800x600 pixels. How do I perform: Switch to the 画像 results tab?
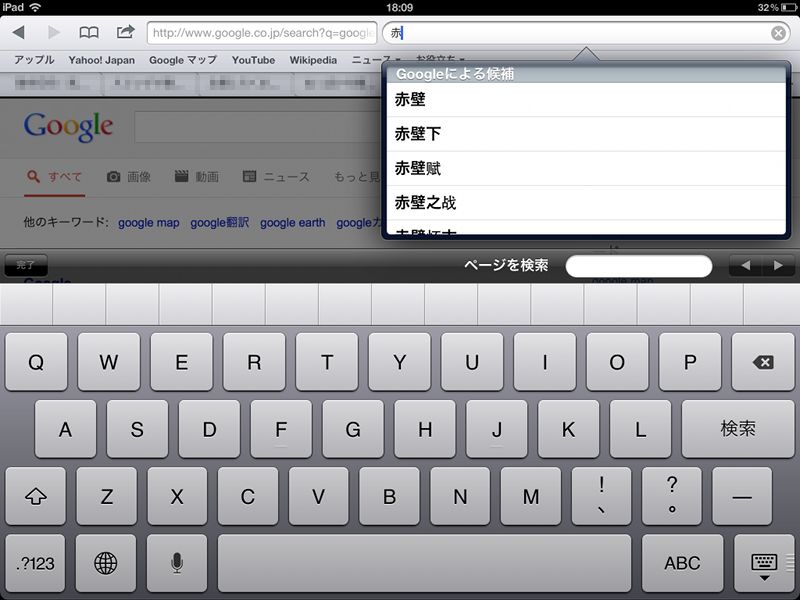[x=129, y=177]
